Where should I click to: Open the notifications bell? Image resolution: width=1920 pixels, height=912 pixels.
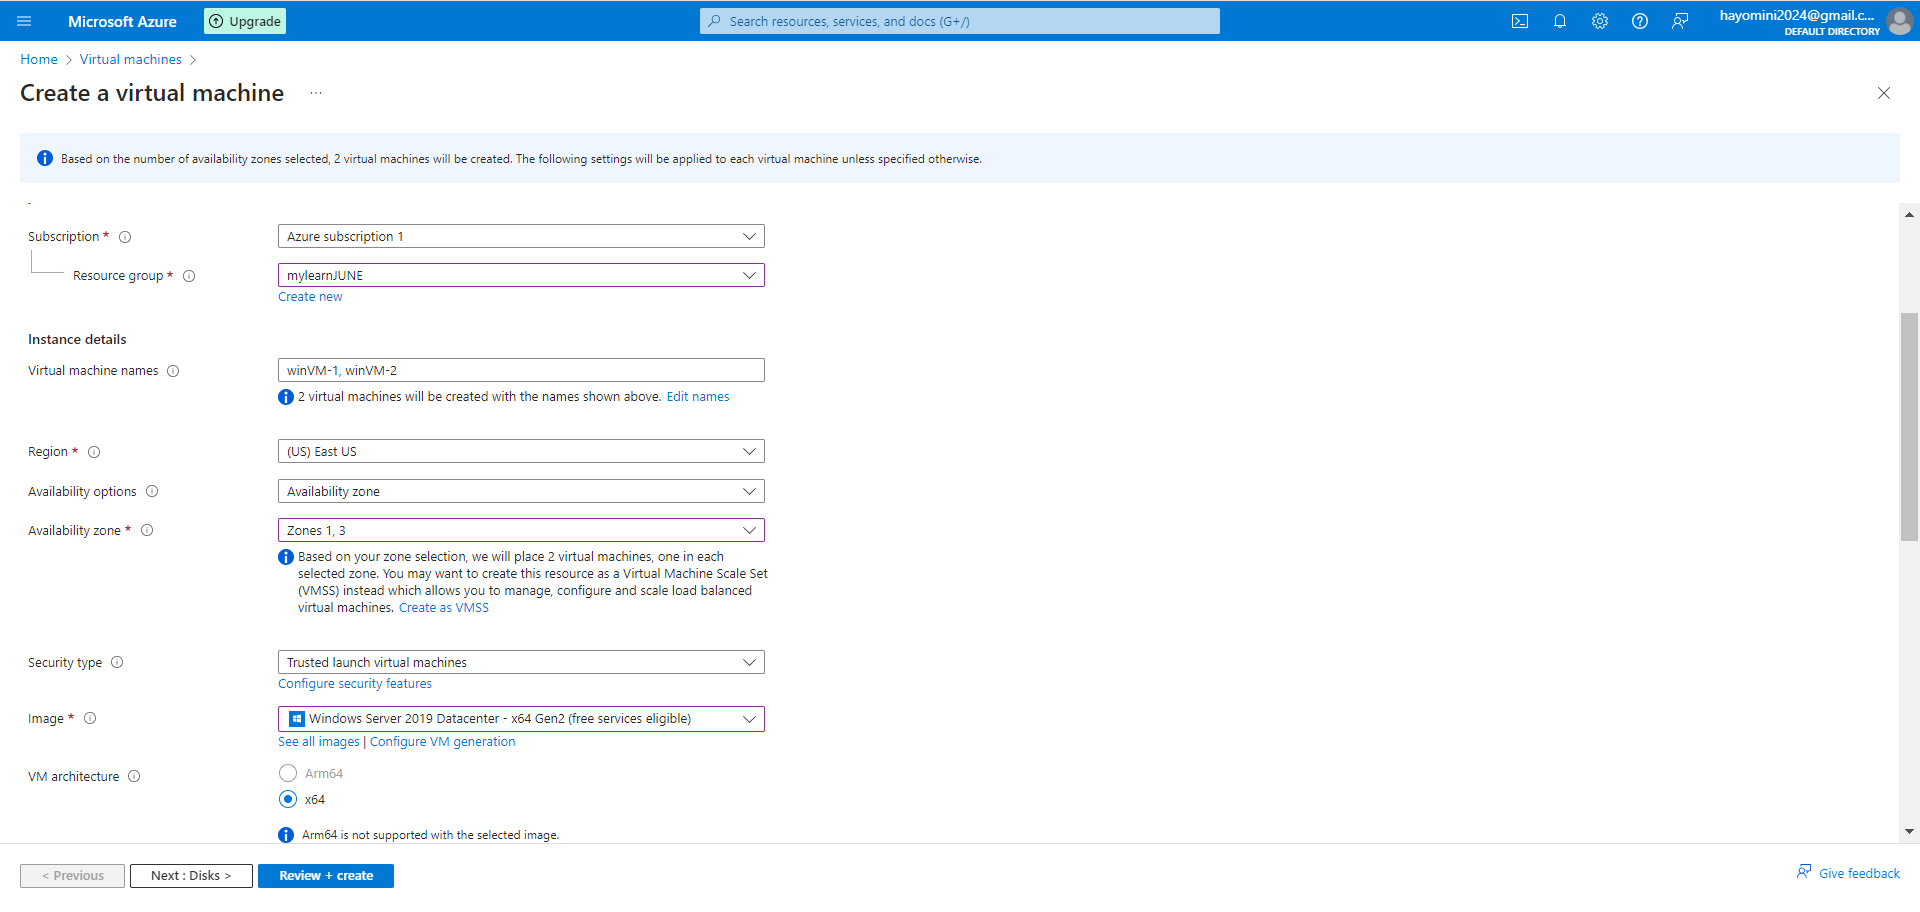coord(1560,21)
